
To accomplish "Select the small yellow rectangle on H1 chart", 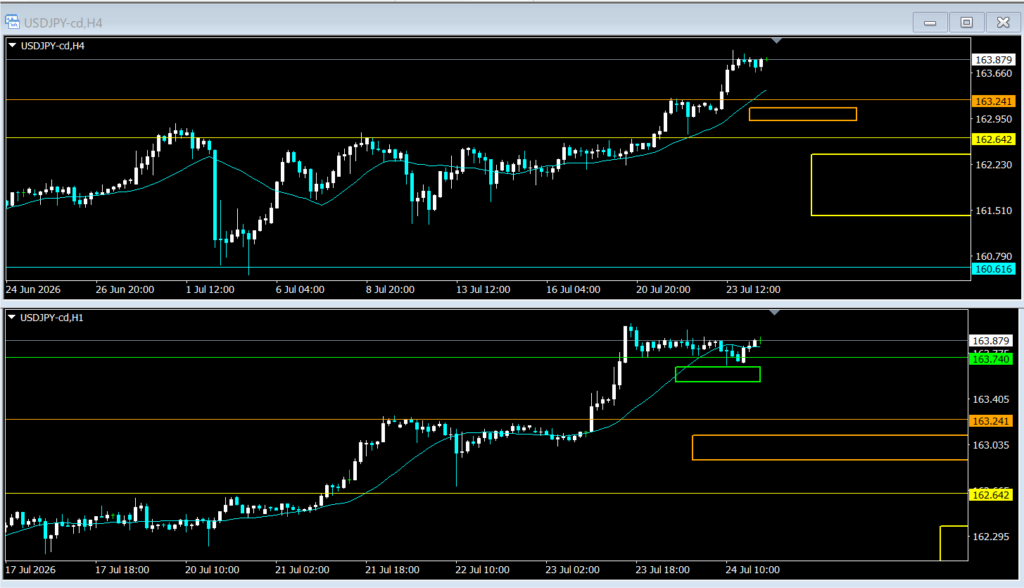I will (x=954, y=543).
